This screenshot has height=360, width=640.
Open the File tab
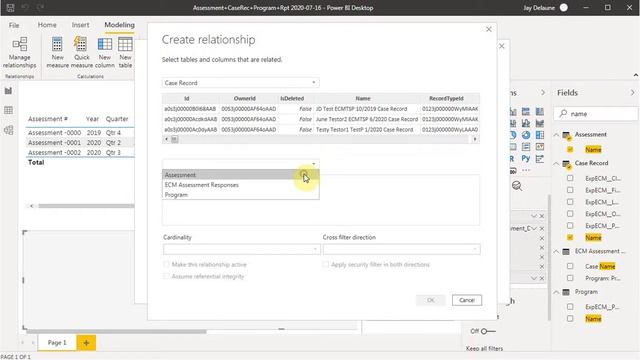tap(14, 25)
